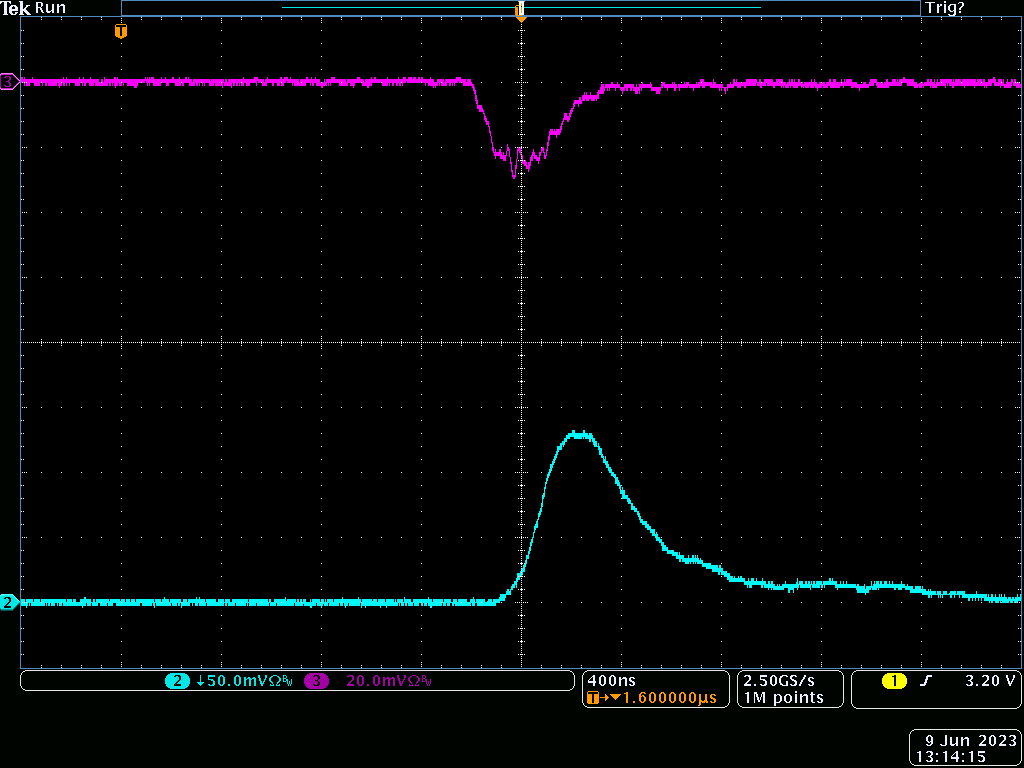Click the channel 2 ground reference marker
Viewport: 1024px width, 768px height.
[x=9, y=603]
